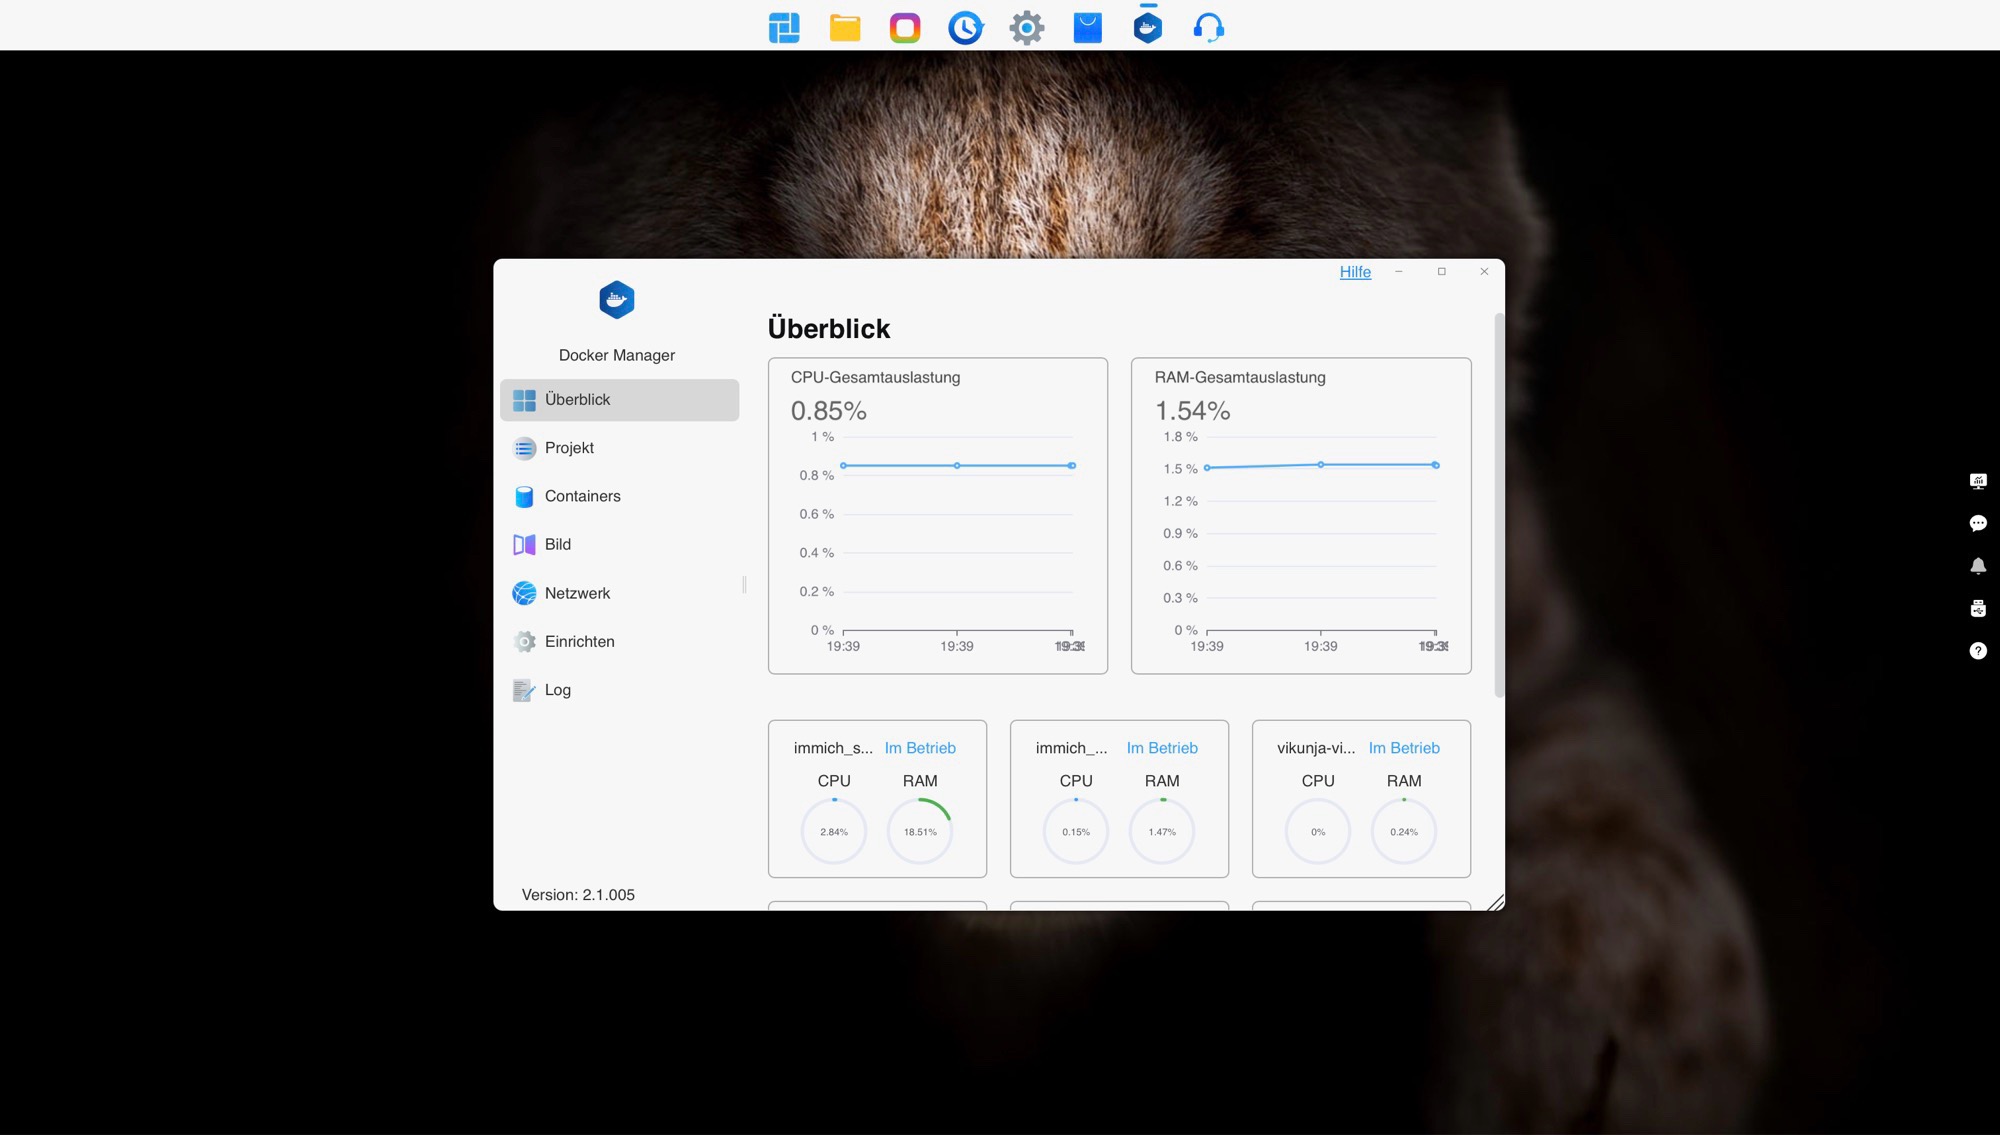Open the clock backup icon in dock
The height and width of the screenshot is (1135, 2000).
[x=965, y=27]
